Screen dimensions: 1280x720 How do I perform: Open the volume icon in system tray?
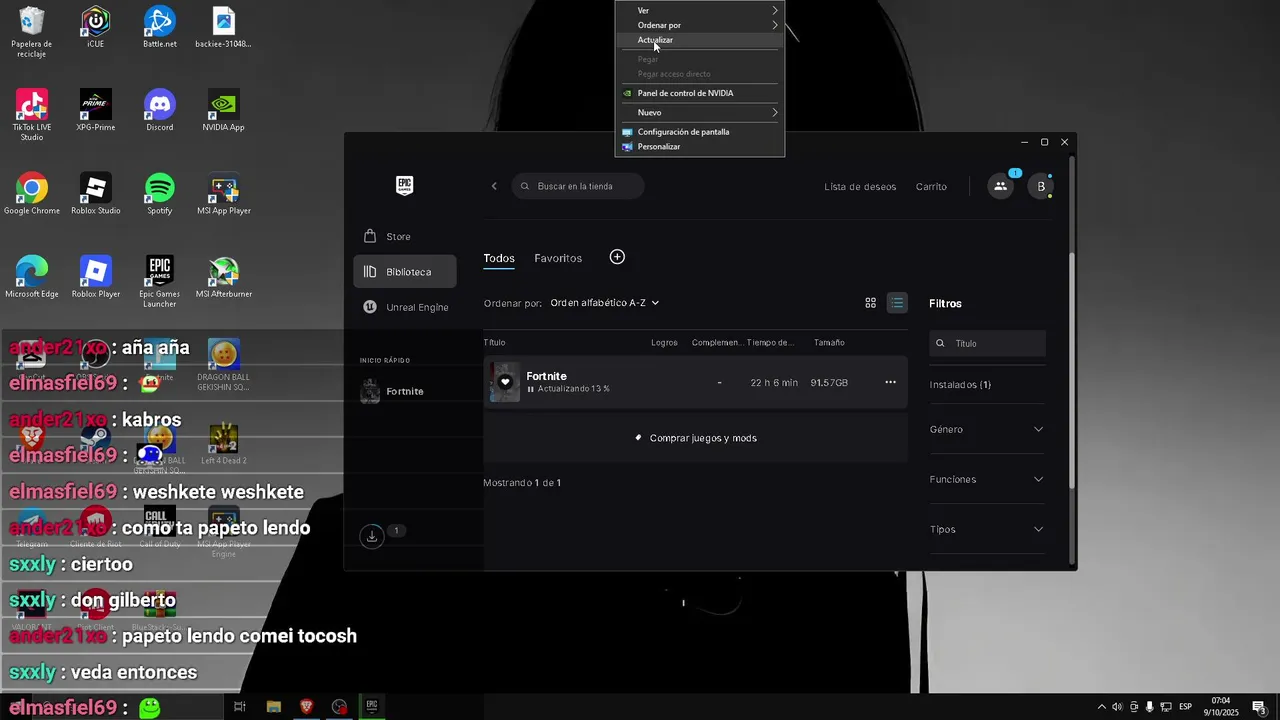[1117, 707]
